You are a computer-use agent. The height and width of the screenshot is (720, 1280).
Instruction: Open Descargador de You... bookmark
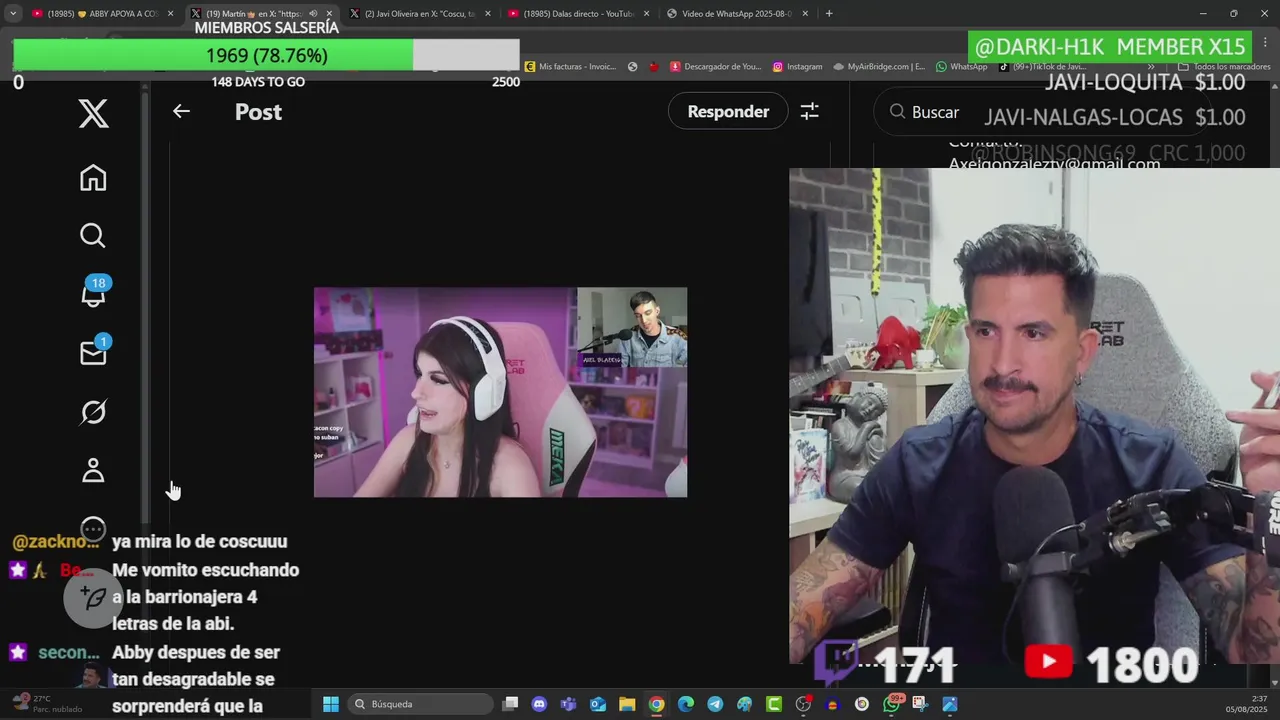[x=716, y=67]
